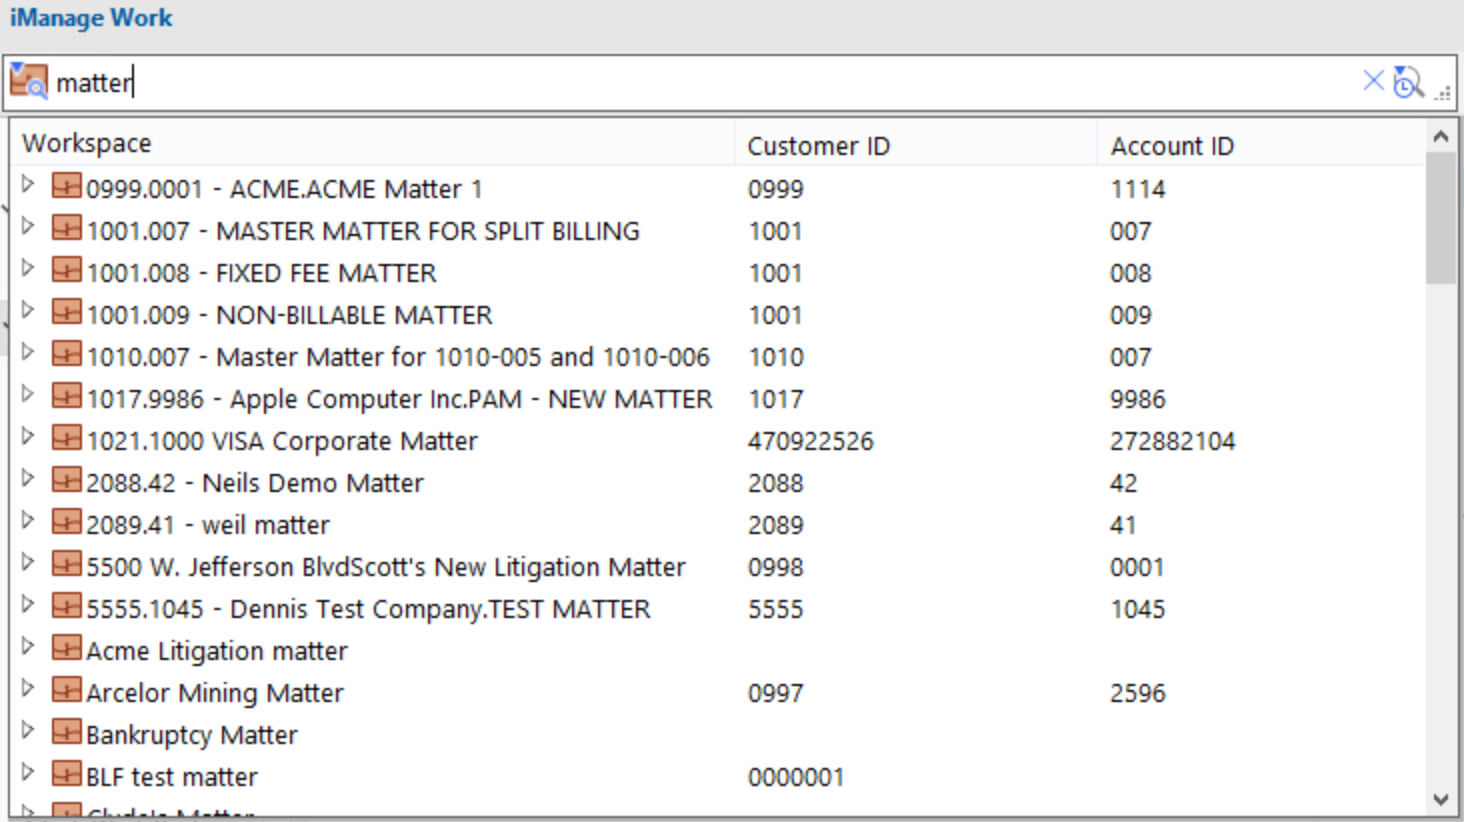This screenshot has height=822, width=1464.
Task: Expand the 1001.007 MASTER MATTER workspace
Action: point(28,227)
